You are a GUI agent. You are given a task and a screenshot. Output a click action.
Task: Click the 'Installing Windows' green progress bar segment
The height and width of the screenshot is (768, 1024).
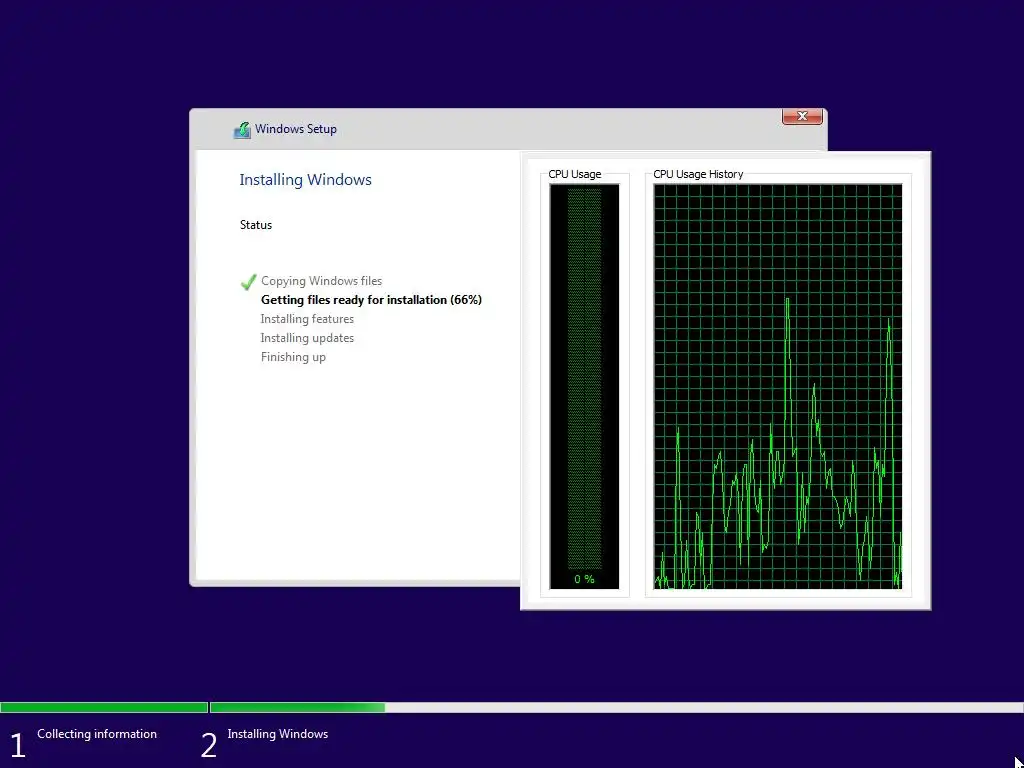[297, 707]
